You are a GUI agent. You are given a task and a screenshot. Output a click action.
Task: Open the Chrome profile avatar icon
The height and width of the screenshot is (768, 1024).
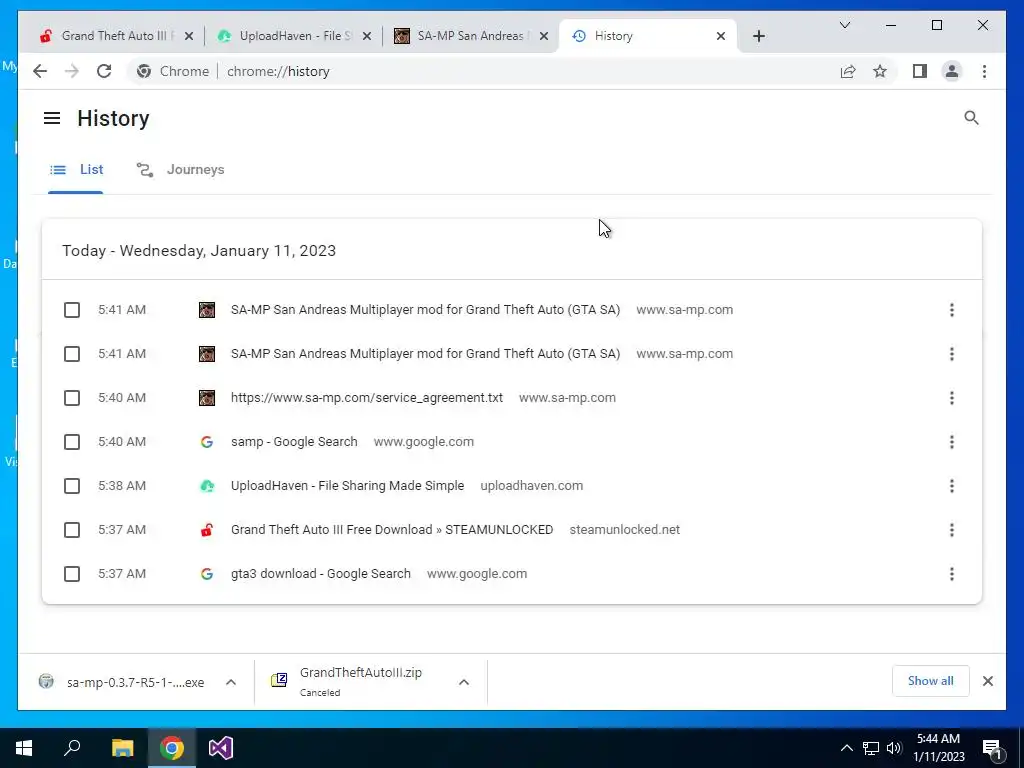click(952, 71)
